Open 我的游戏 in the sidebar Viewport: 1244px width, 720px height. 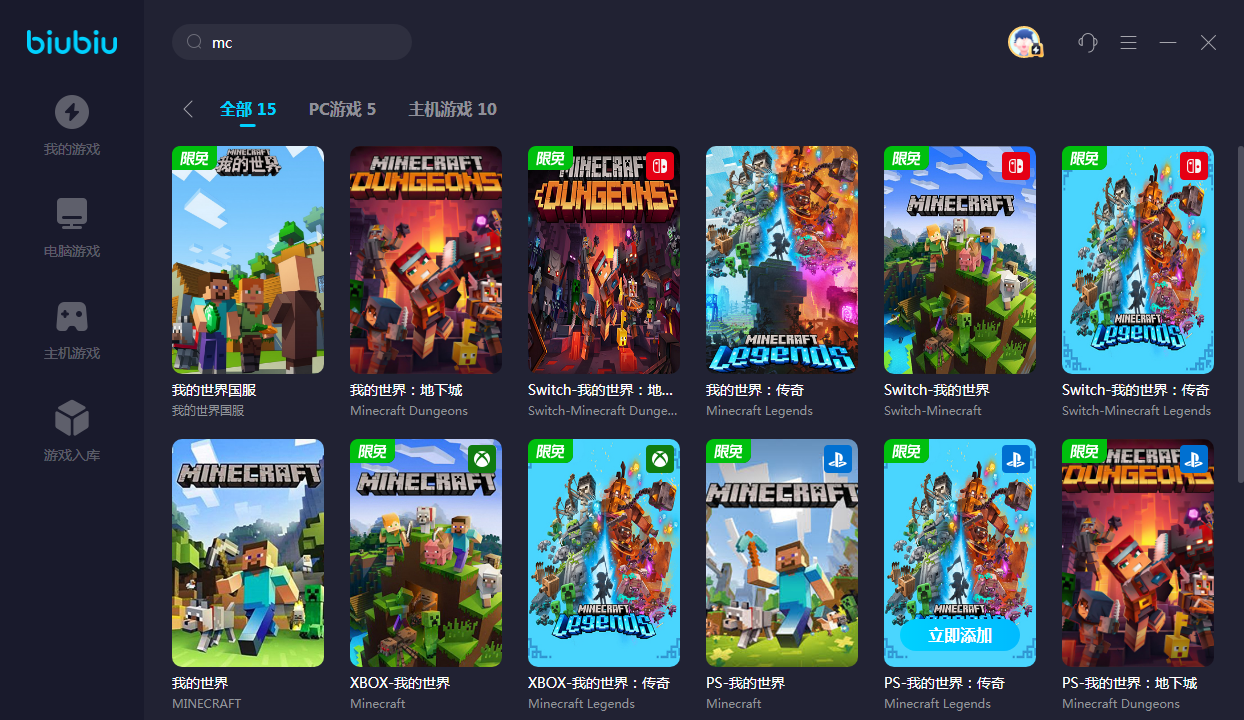click(72, 125)
